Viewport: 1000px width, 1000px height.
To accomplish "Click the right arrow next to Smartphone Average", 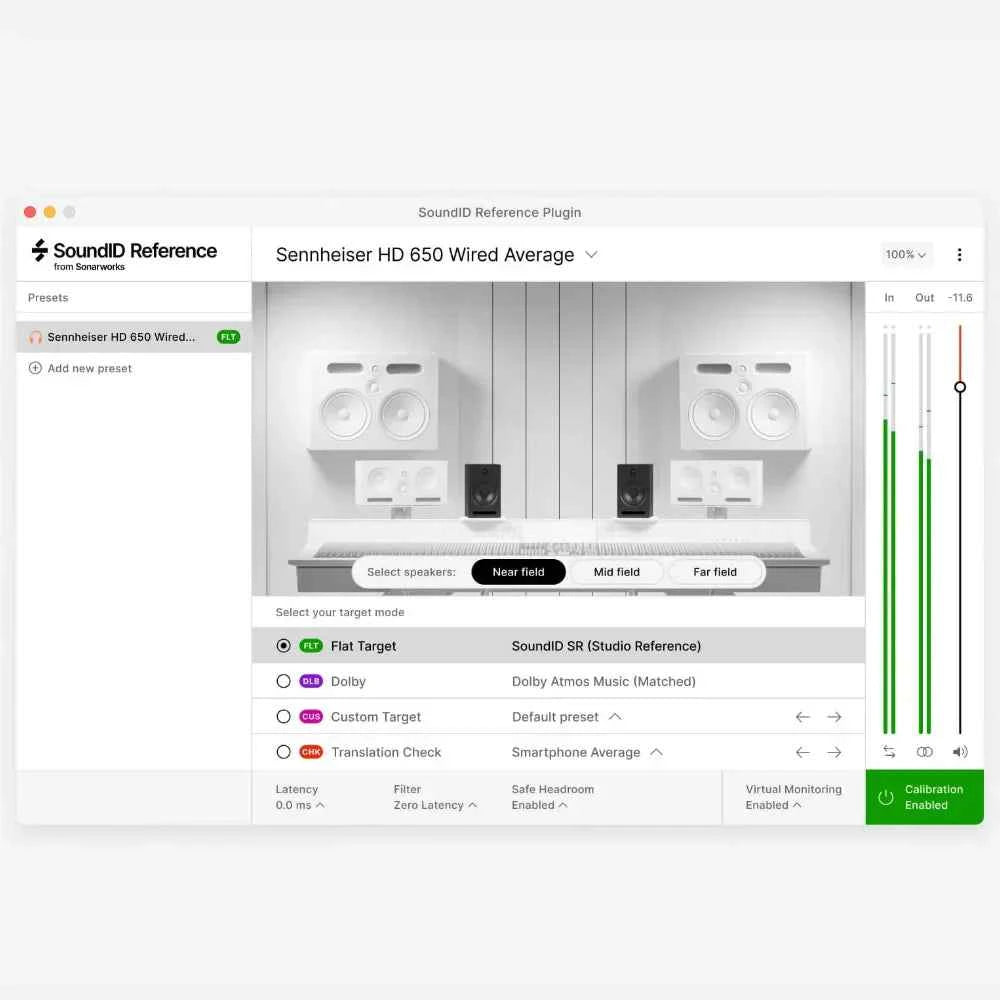I will [x=835, y=752].
